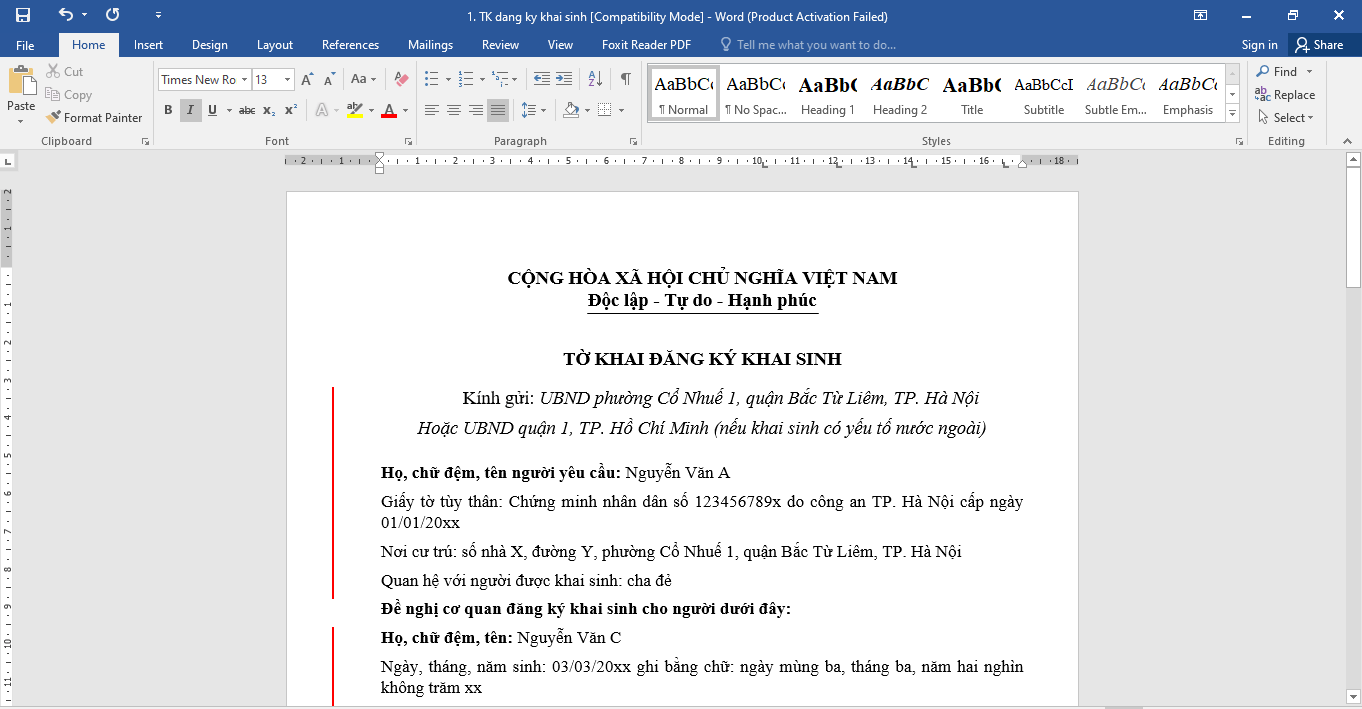Screen dimensions: 1362x709
Task: Click the font color red swatch button
Action: click(x=389, y=110)
